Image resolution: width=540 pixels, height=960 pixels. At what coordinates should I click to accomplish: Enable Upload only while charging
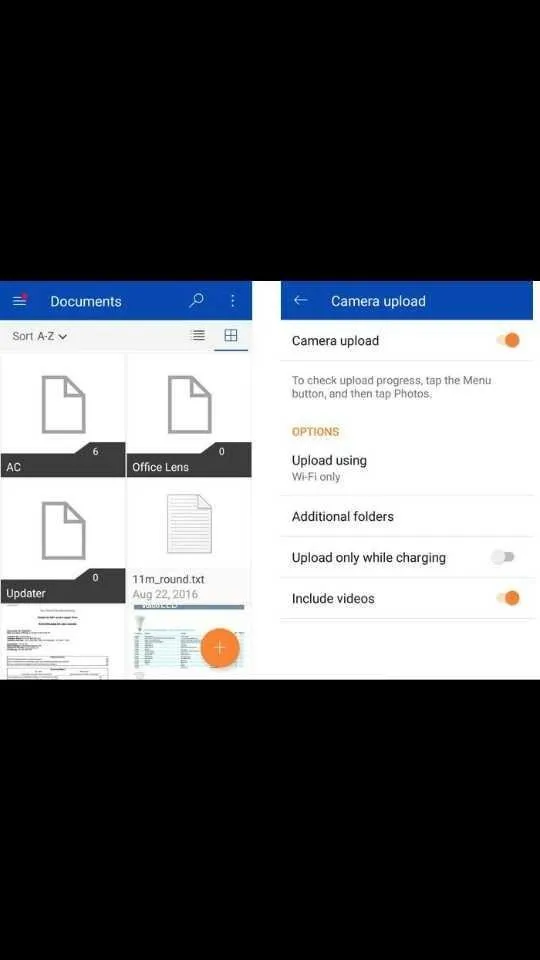coord(503,557)
